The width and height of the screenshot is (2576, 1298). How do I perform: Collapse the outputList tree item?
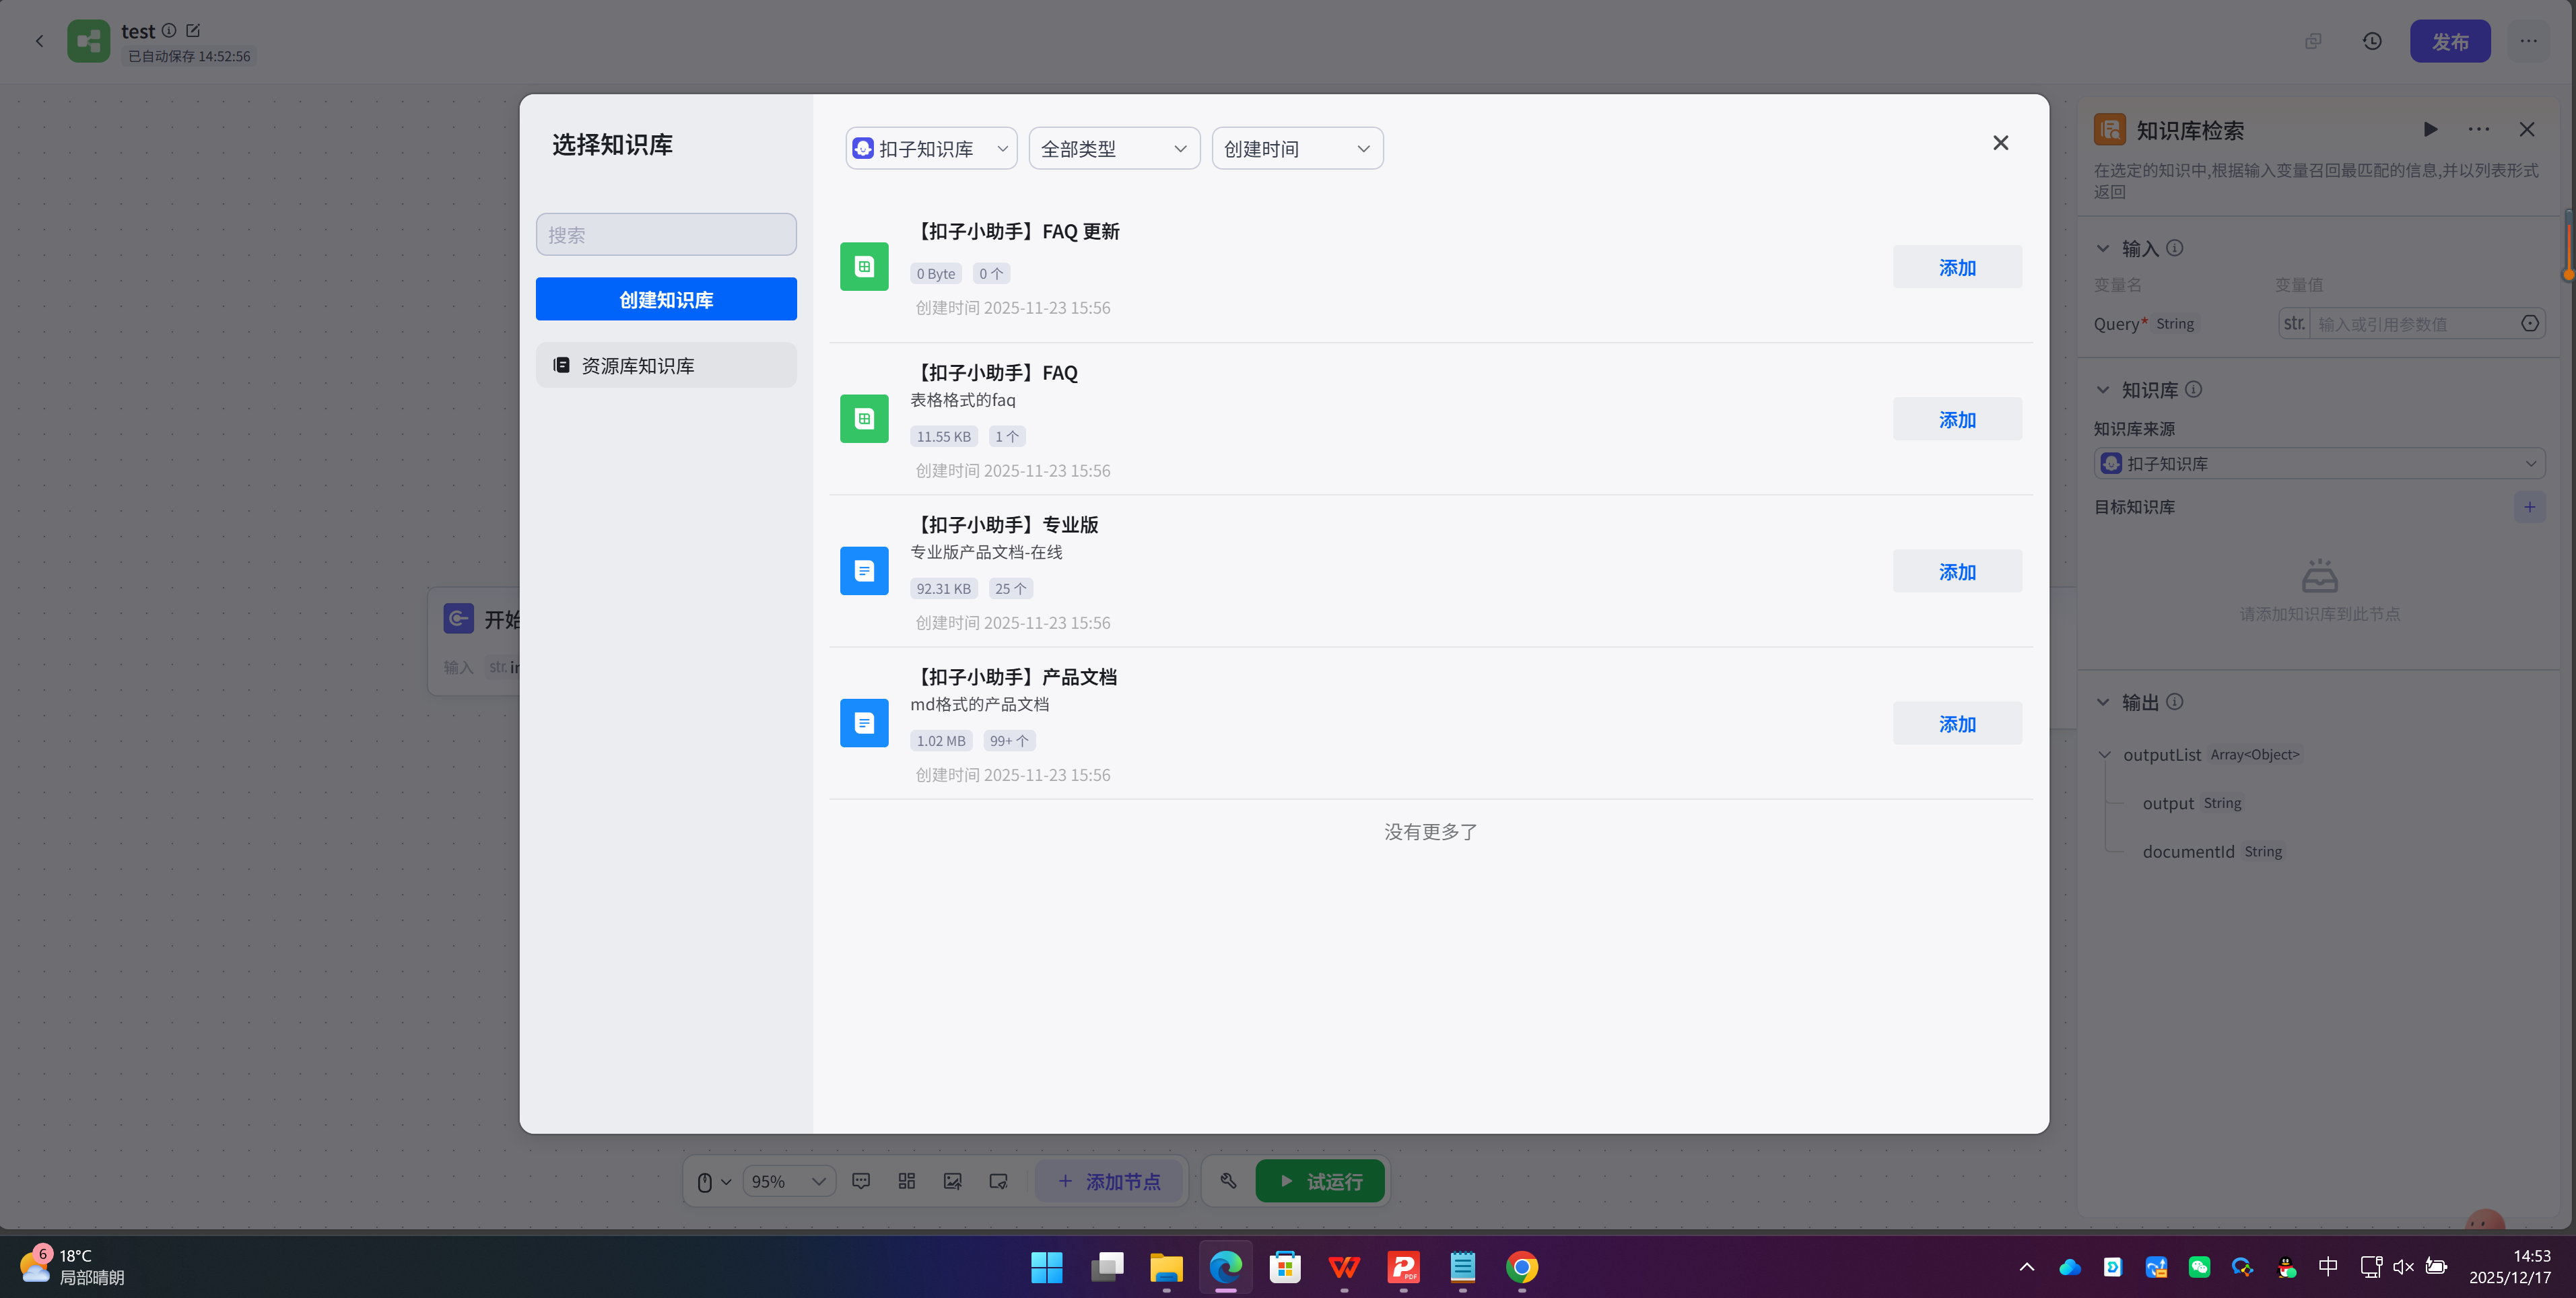click(x=2105, y=755)
